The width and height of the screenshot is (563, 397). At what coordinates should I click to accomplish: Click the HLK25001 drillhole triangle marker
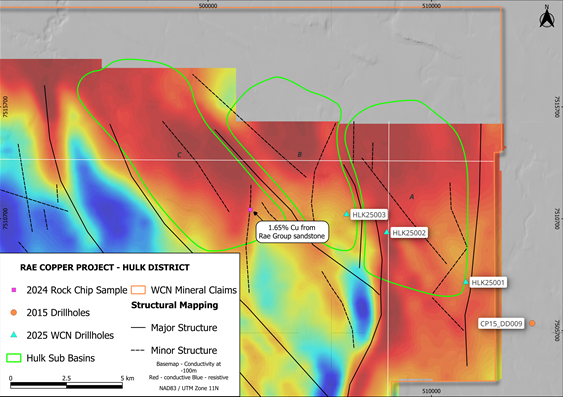[466, 282]
